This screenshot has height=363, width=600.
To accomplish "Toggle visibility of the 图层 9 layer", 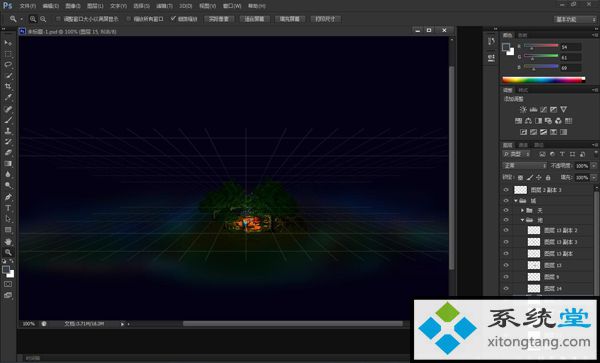I will (506, 277).
